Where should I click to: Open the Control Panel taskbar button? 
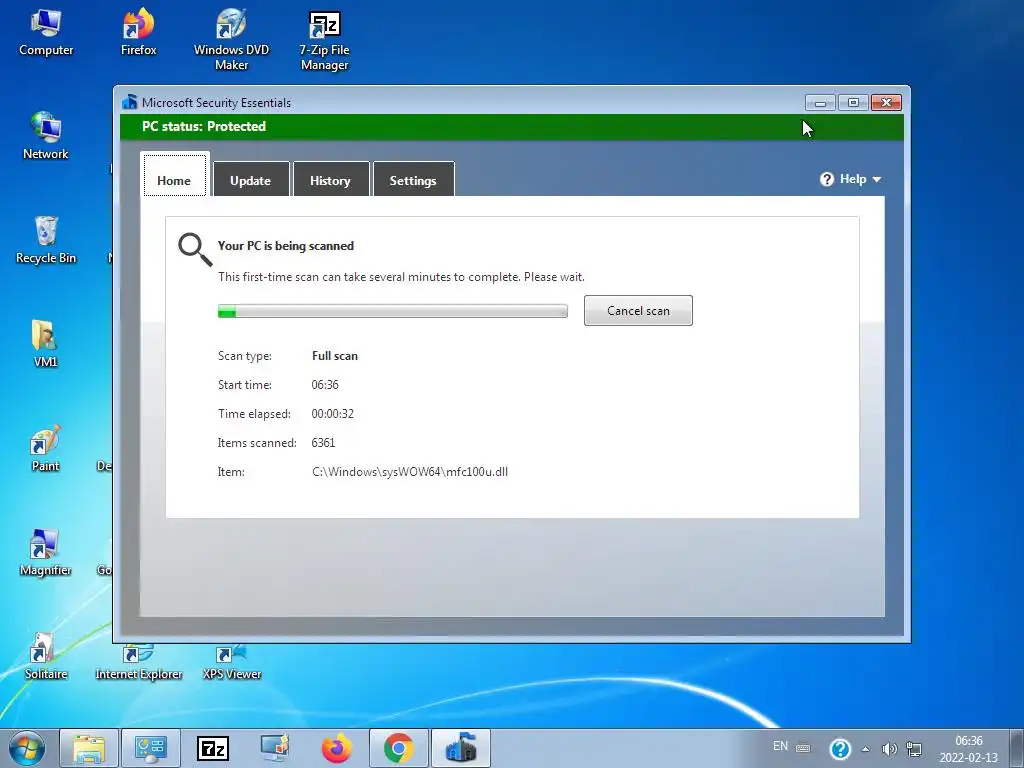click(151, 748)
